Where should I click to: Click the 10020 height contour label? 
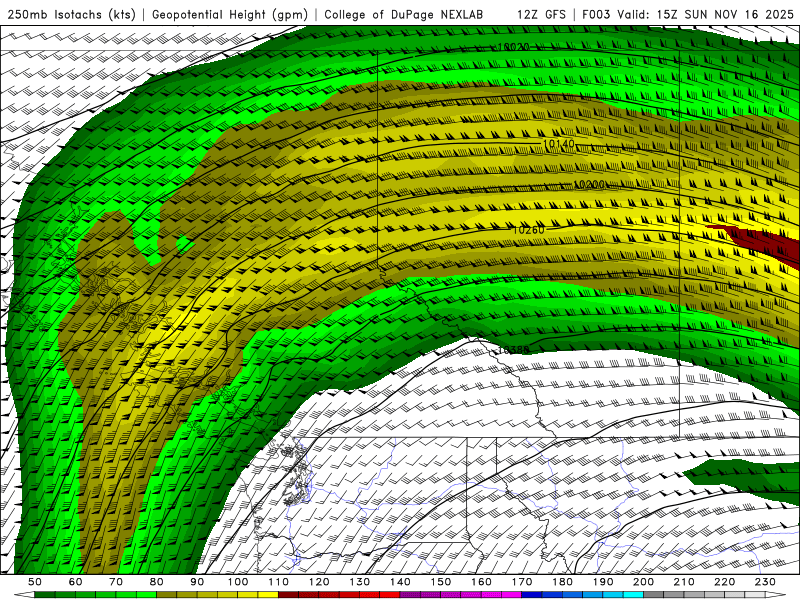(513, 47)
